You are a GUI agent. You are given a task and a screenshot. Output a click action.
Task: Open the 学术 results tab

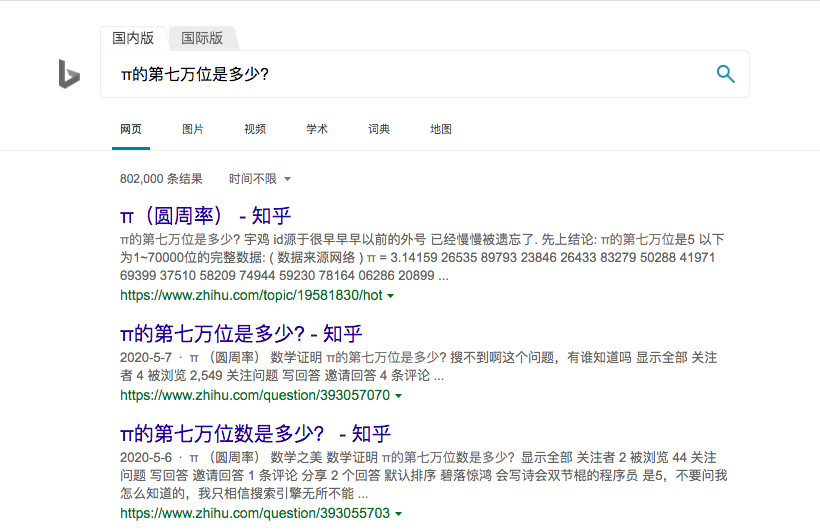point(317,129)
